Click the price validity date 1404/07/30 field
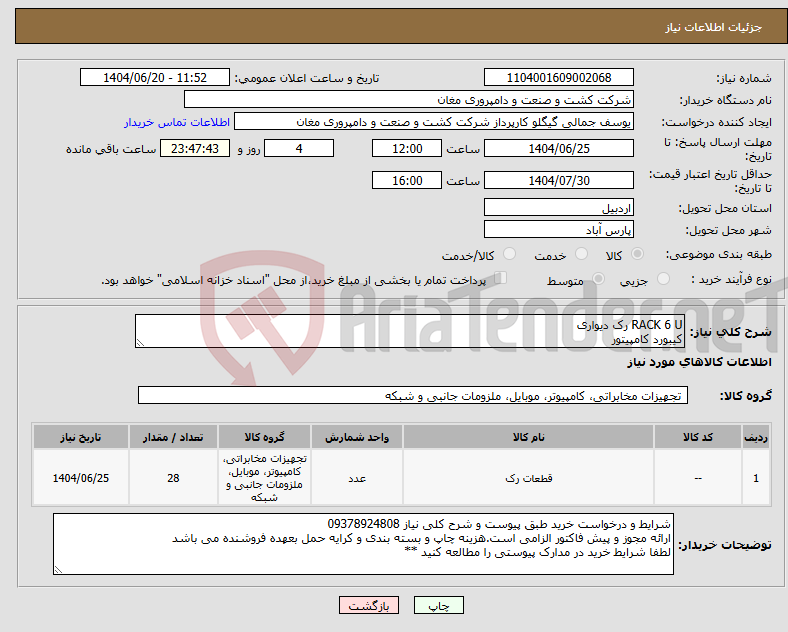Image resolution: width=788 pixels, height=632 pixels. coord(558,180)
